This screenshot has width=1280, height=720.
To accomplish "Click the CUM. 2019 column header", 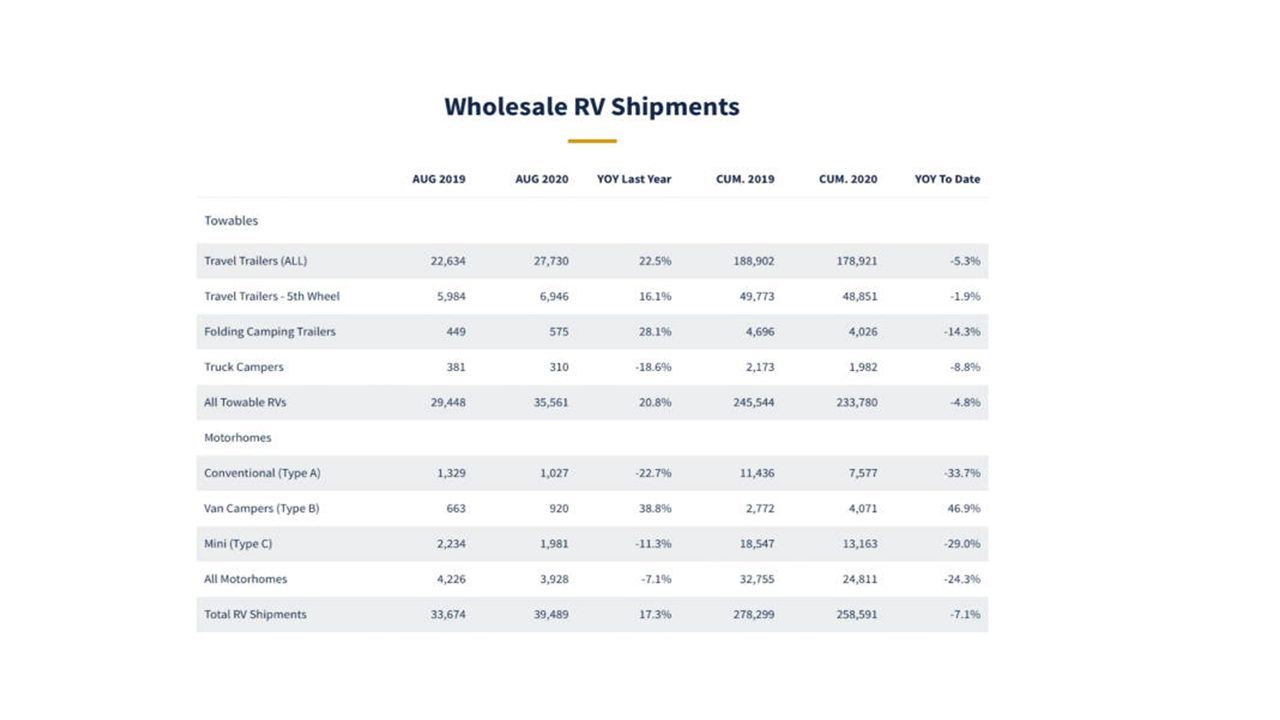I will pos(745,179).
